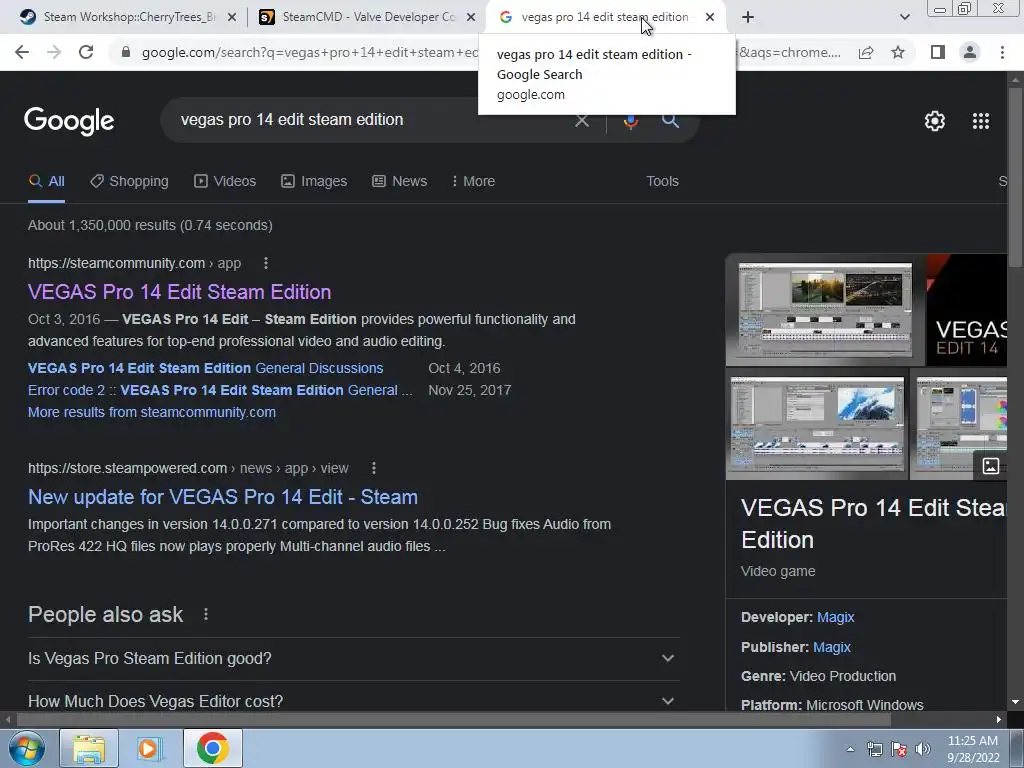Go back to the previous page
This screenshot has width=1024, height=768.
click(22, 52)
